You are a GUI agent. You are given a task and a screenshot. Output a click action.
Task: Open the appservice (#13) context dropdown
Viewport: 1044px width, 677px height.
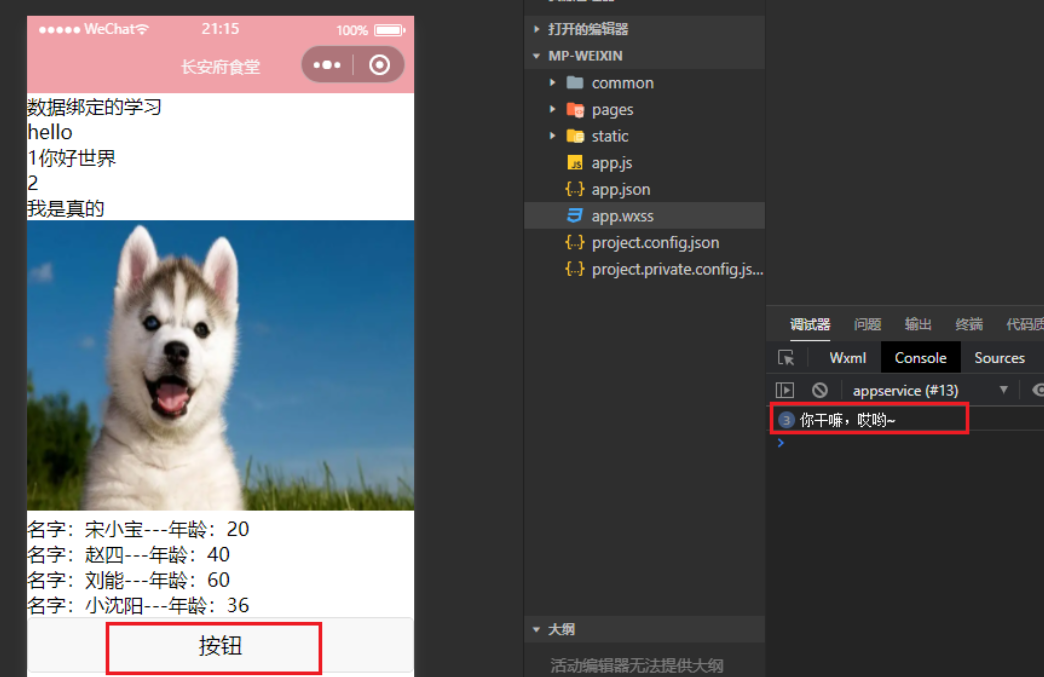931,390
